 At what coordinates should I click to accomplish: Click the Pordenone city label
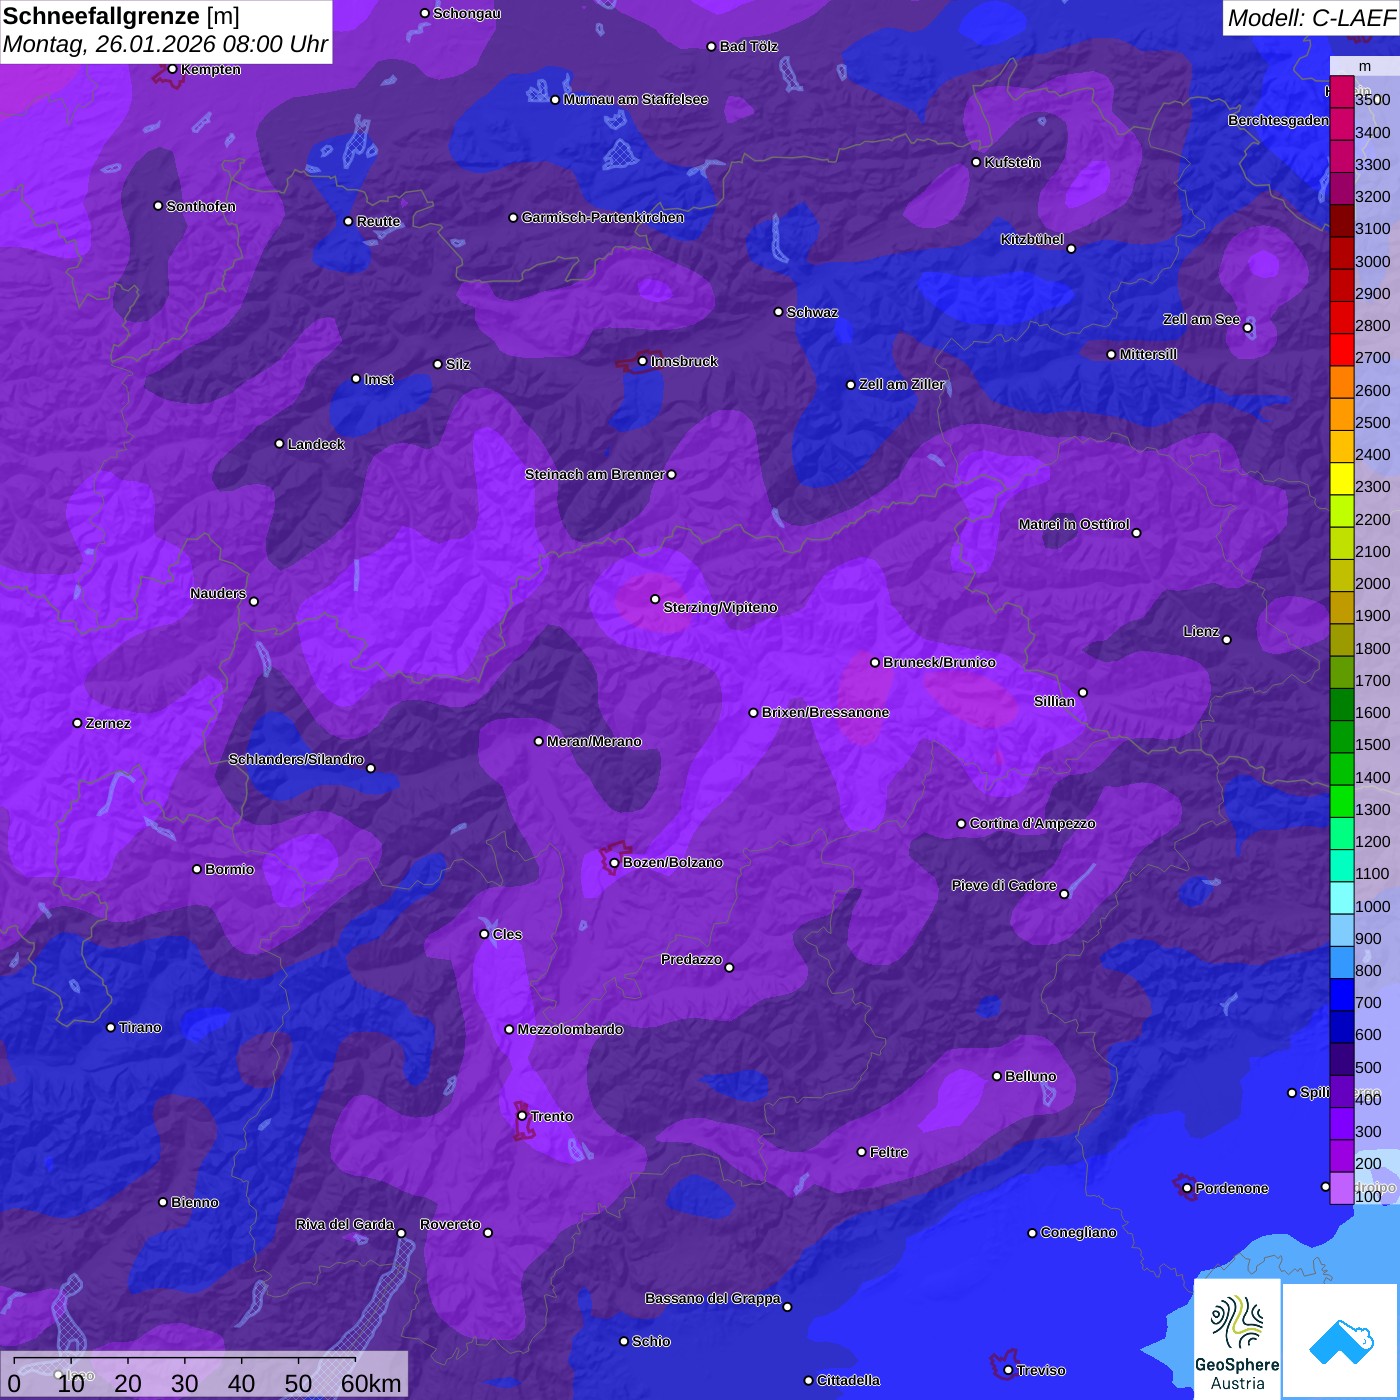pyautogui.click(x=1232, y=1188)
